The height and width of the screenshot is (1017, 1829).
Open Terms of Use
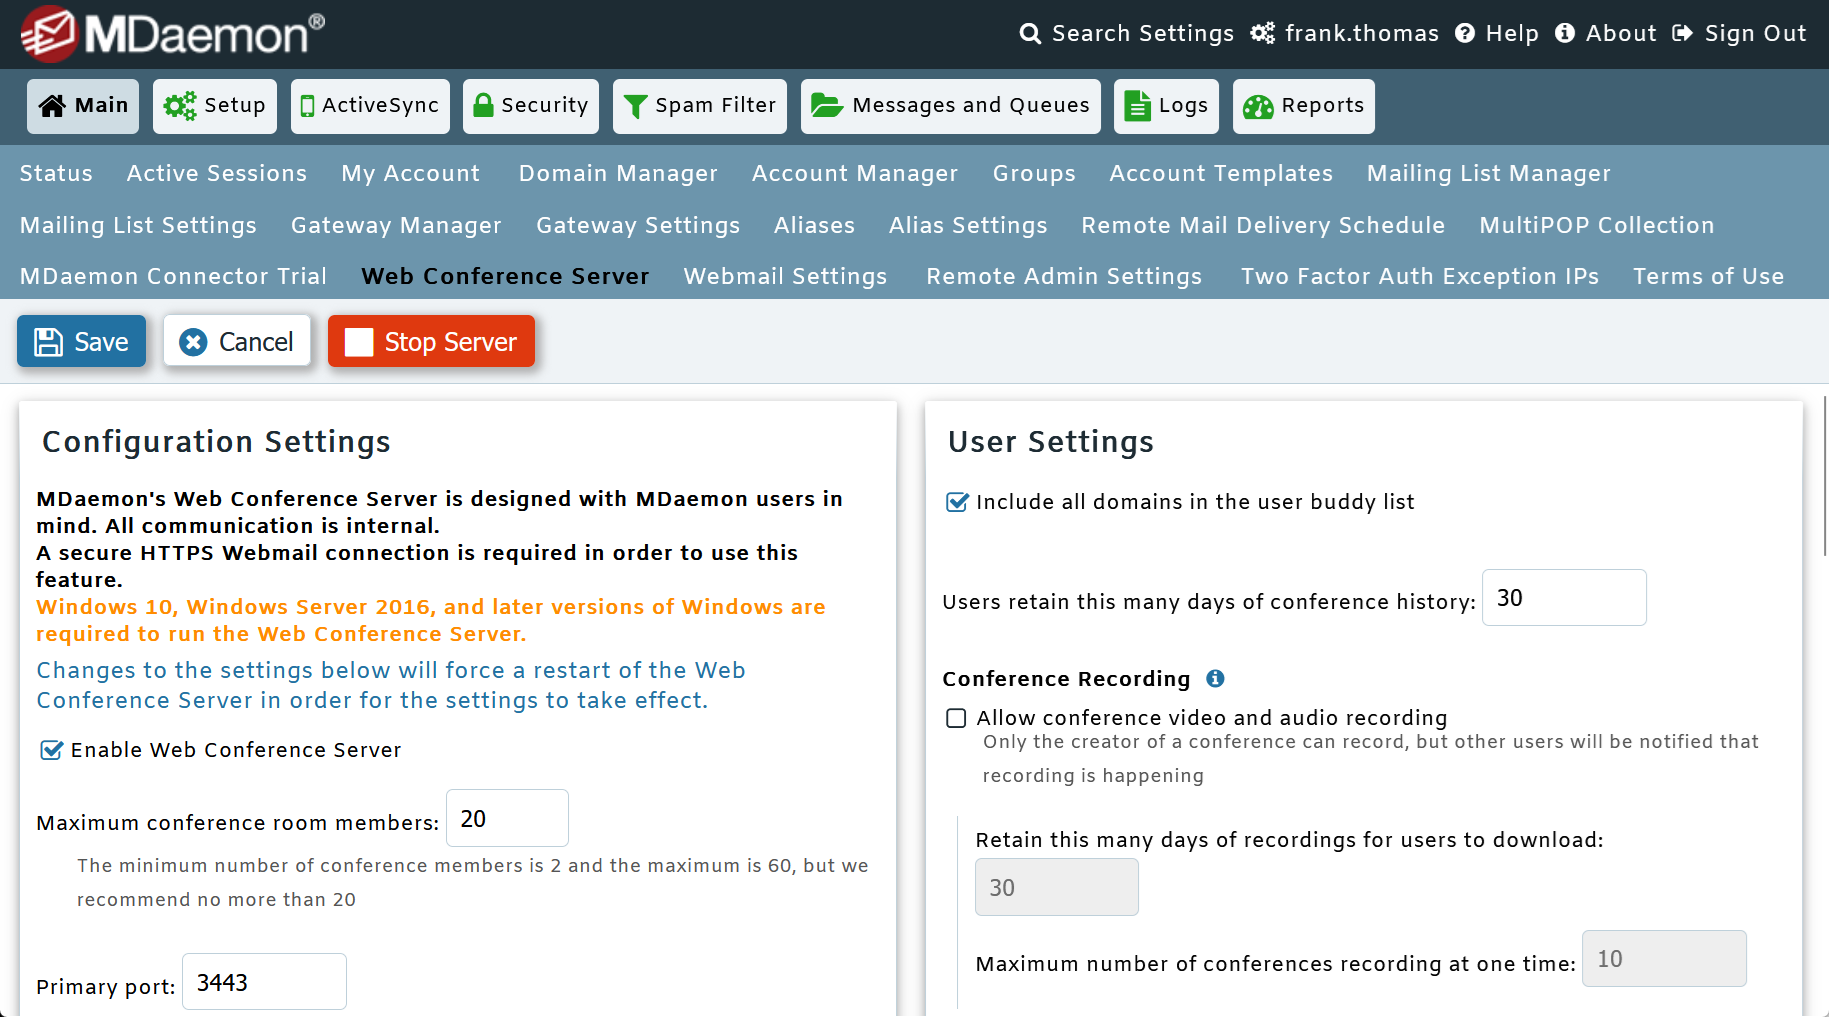tap(1708, 276)
